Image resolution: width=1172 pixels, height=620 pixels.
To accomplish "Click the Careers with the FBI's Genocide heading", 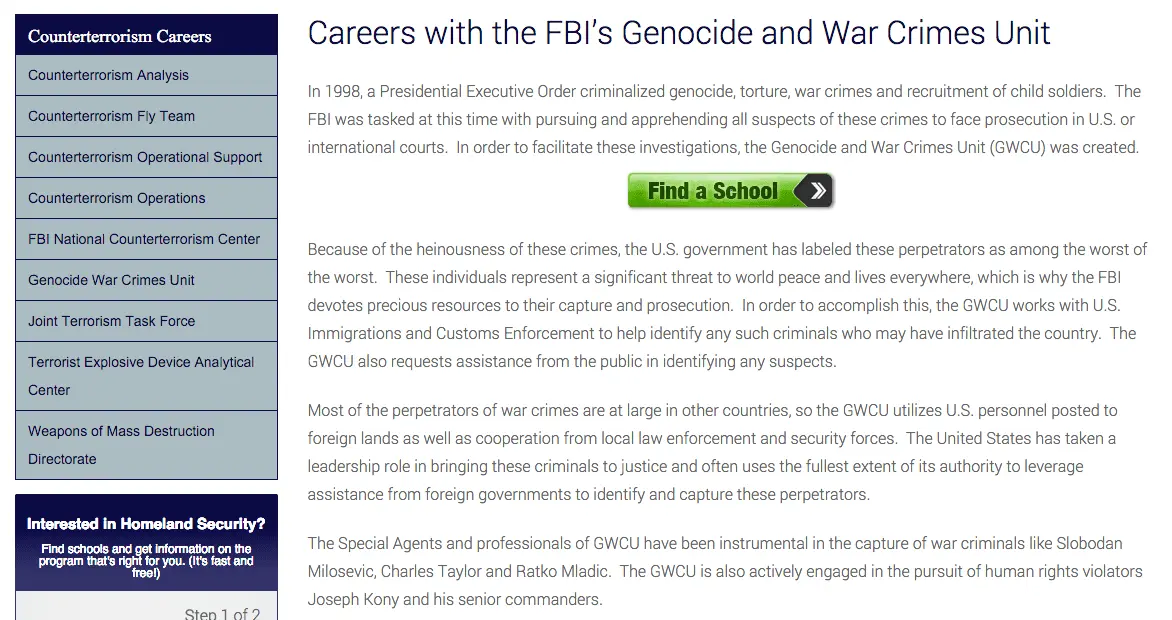I will tap(679, 33).
